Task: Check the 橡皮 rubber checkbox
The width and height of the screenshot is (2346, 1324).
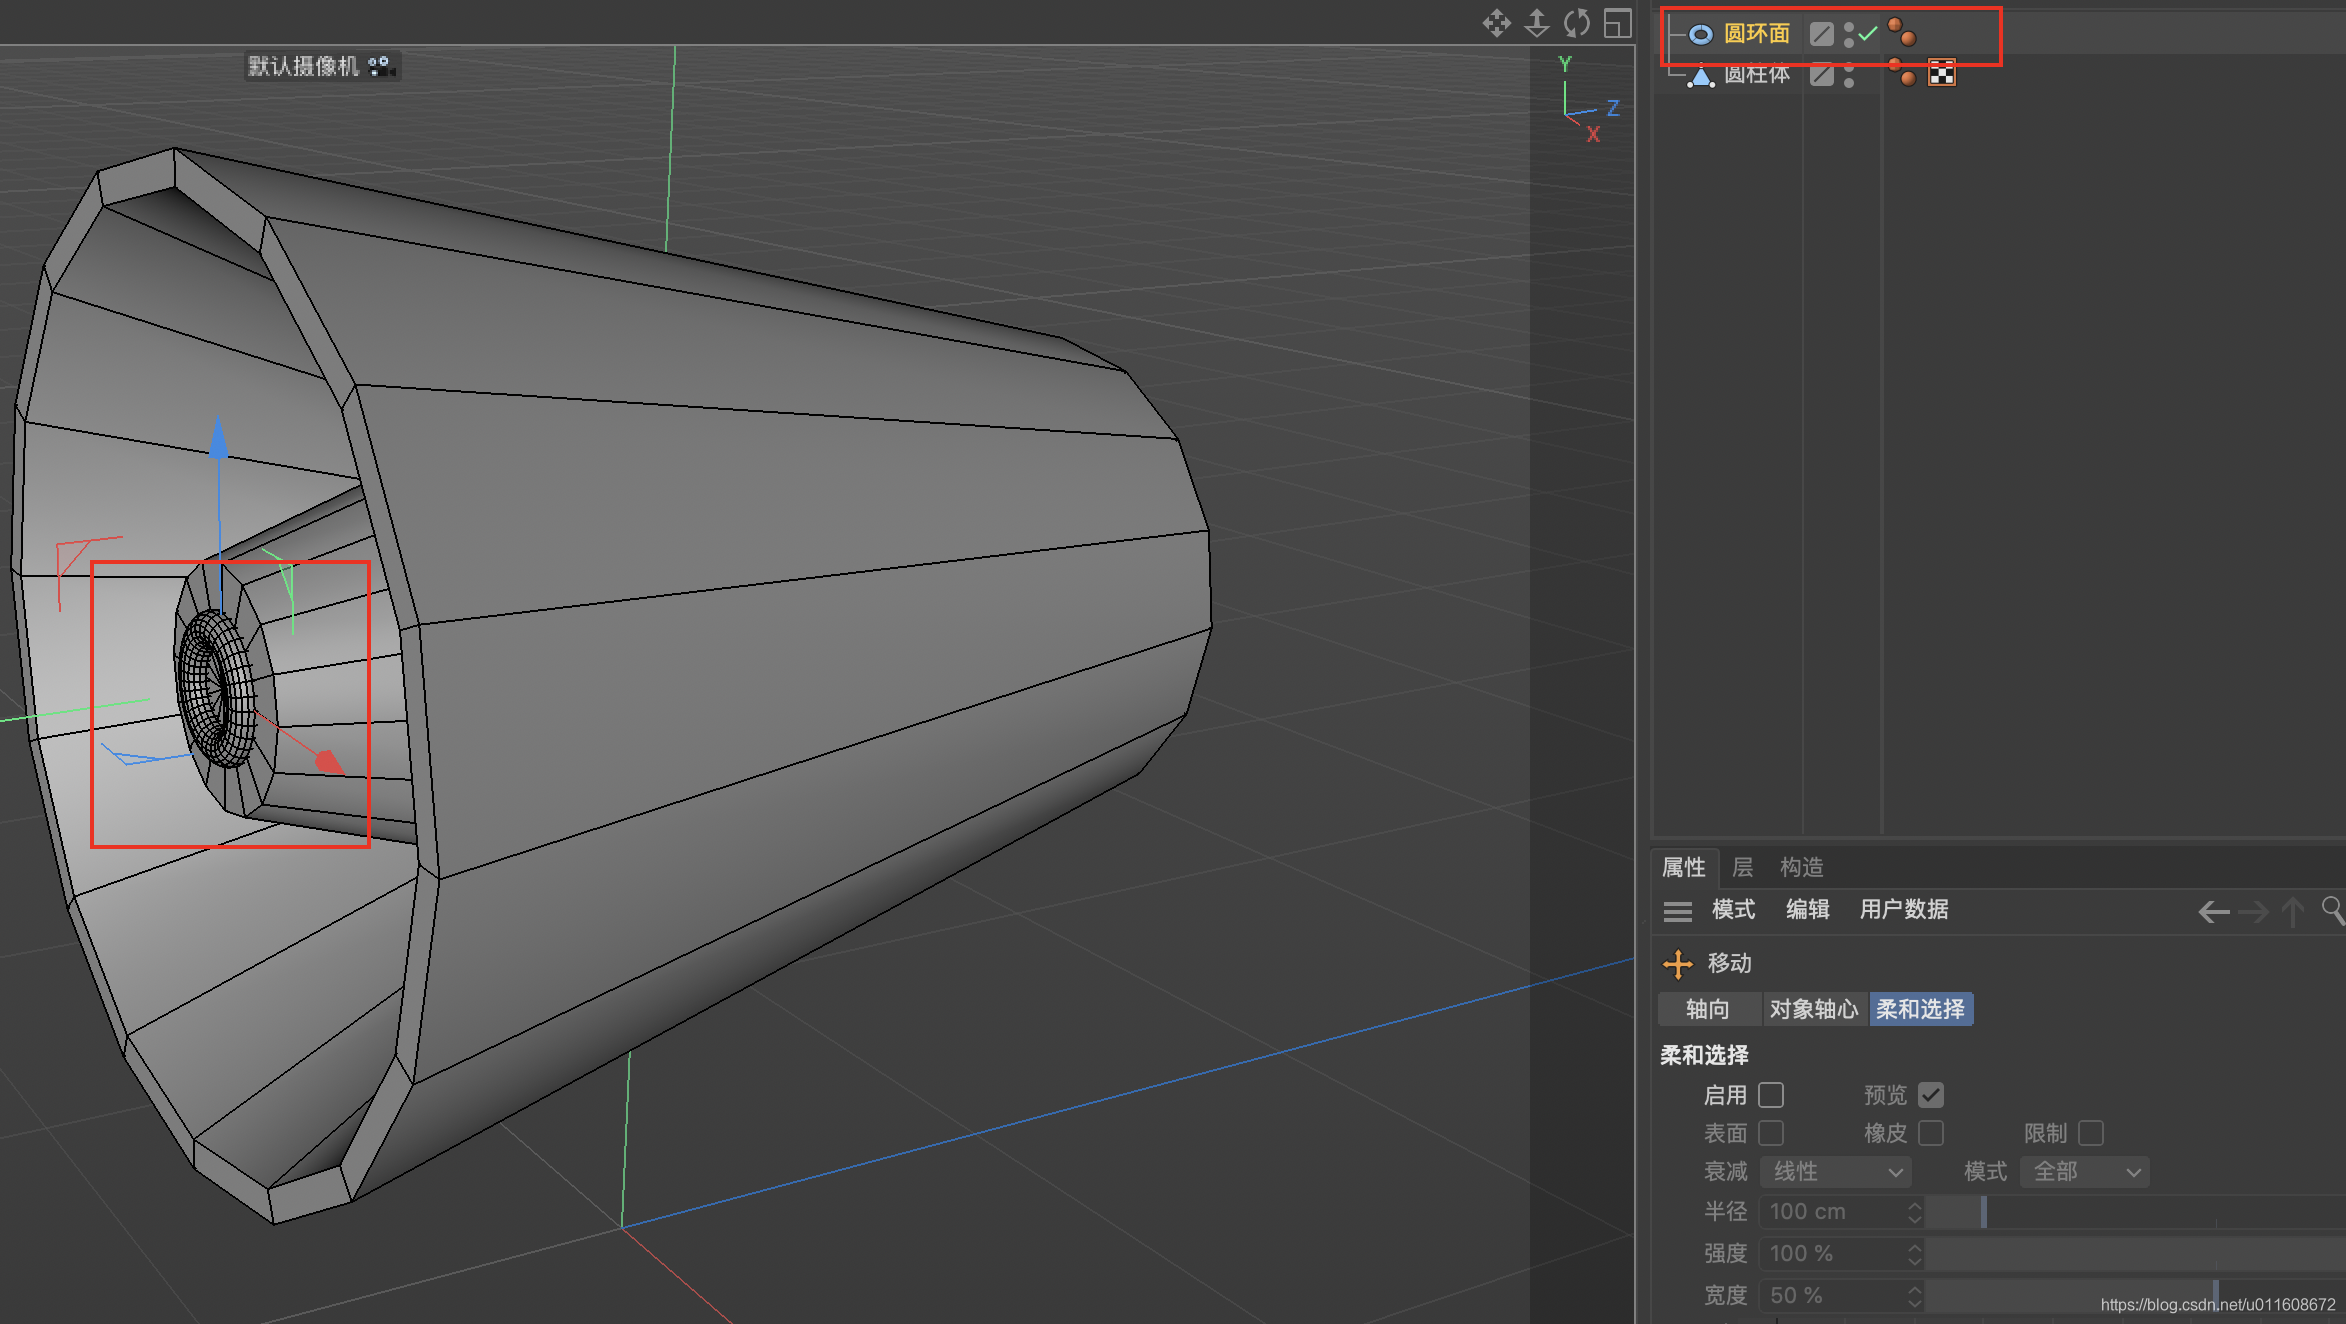Action: pos(1931,1133)
